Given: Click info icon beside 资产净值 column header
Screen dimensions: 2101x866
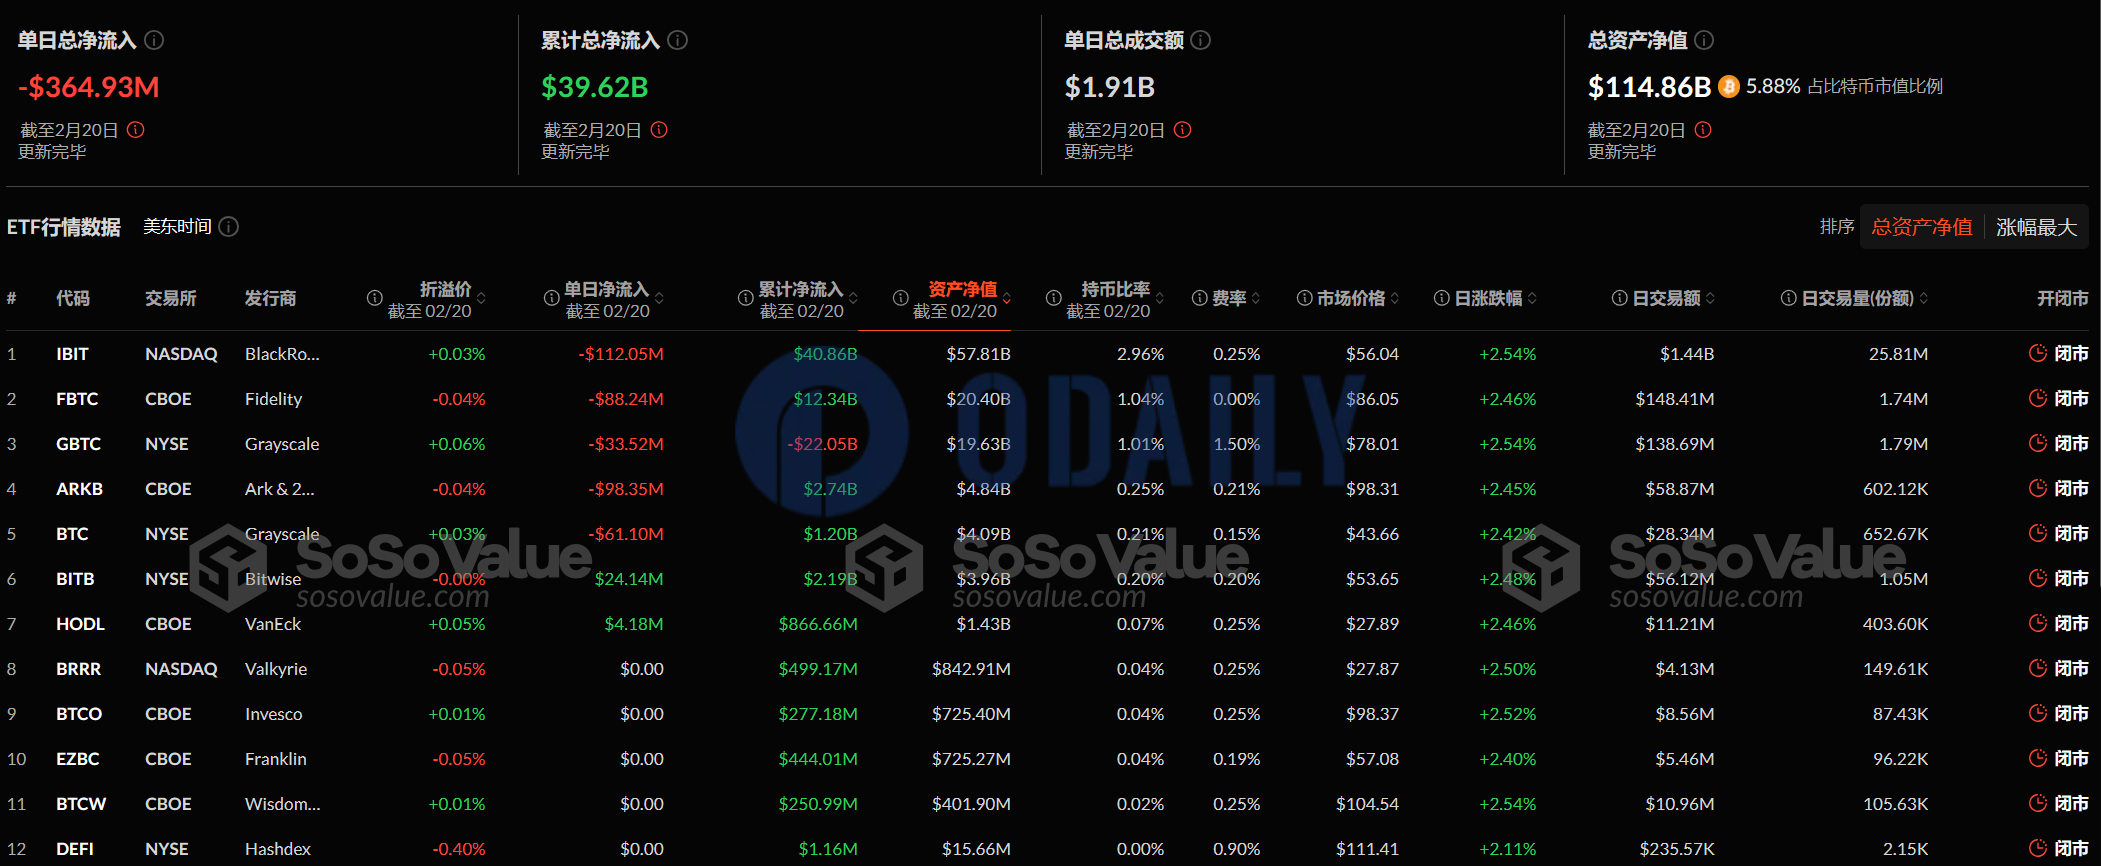Looking at the screenshot, I should point(900,298).
